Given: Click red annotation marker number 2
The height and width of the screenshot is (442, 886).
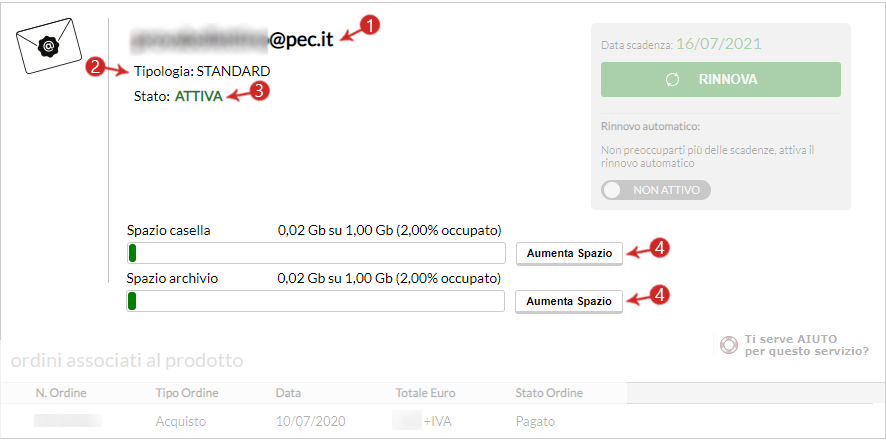Looking at the screenshot, I should point(95,67).
